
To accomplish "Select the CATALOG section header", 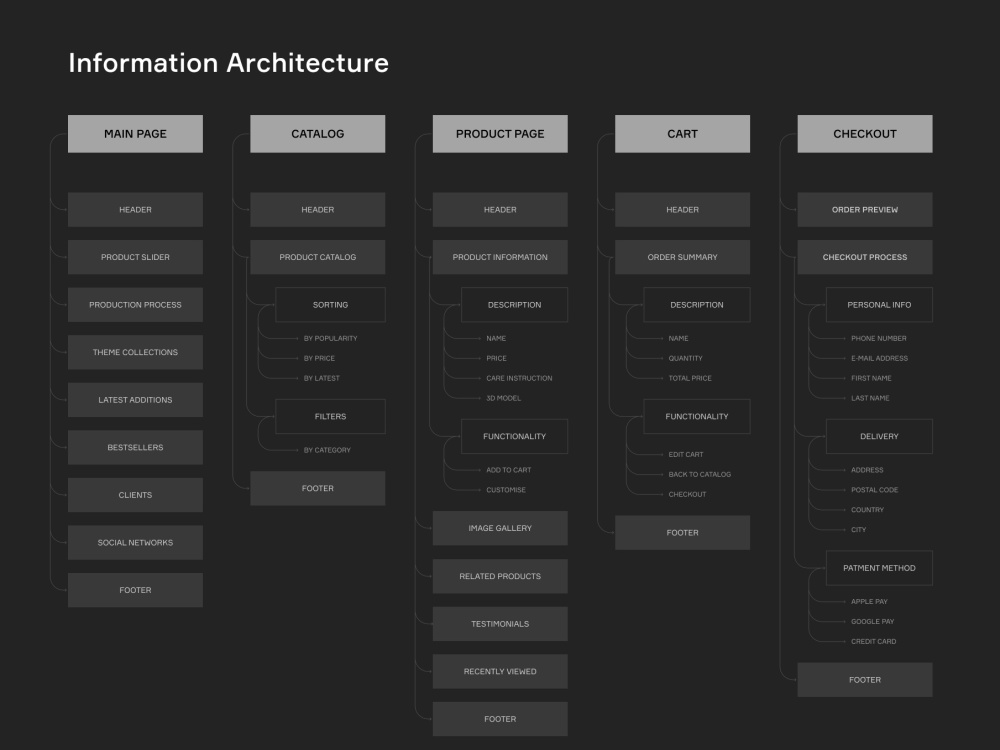I will [x=317, y=133].
